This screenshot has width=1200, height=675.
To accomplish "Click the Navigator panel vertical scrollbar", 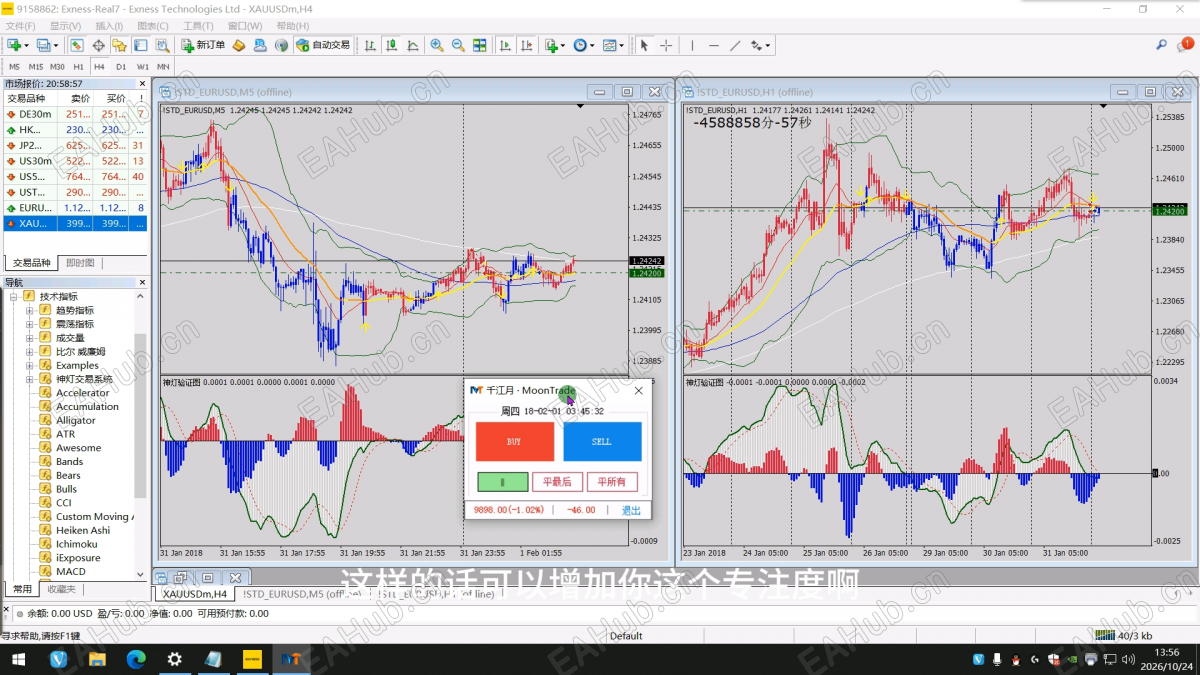I will (x=141, y=415).
